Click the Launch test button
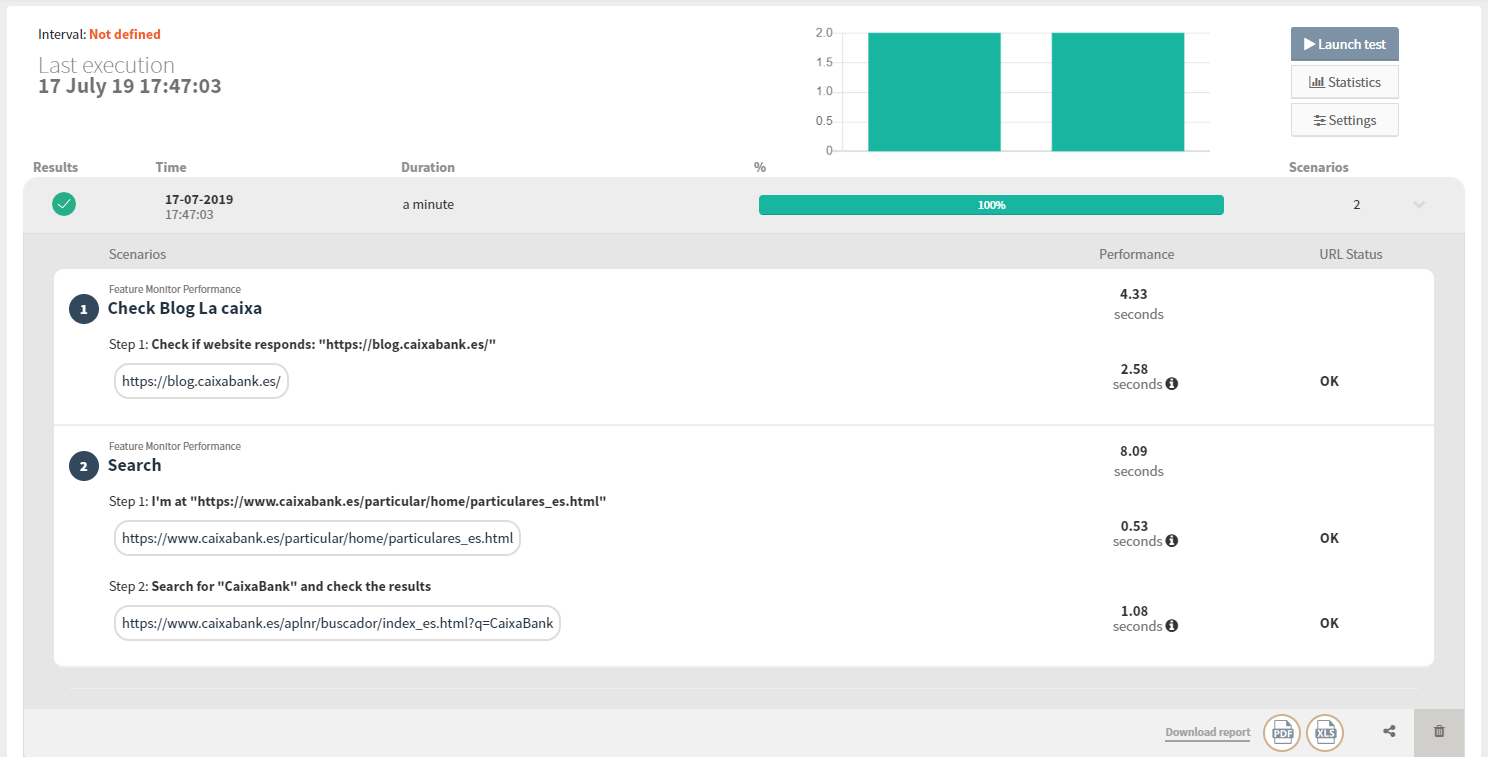Viewport: 1488px width, 757px height. pos(1344,44)
